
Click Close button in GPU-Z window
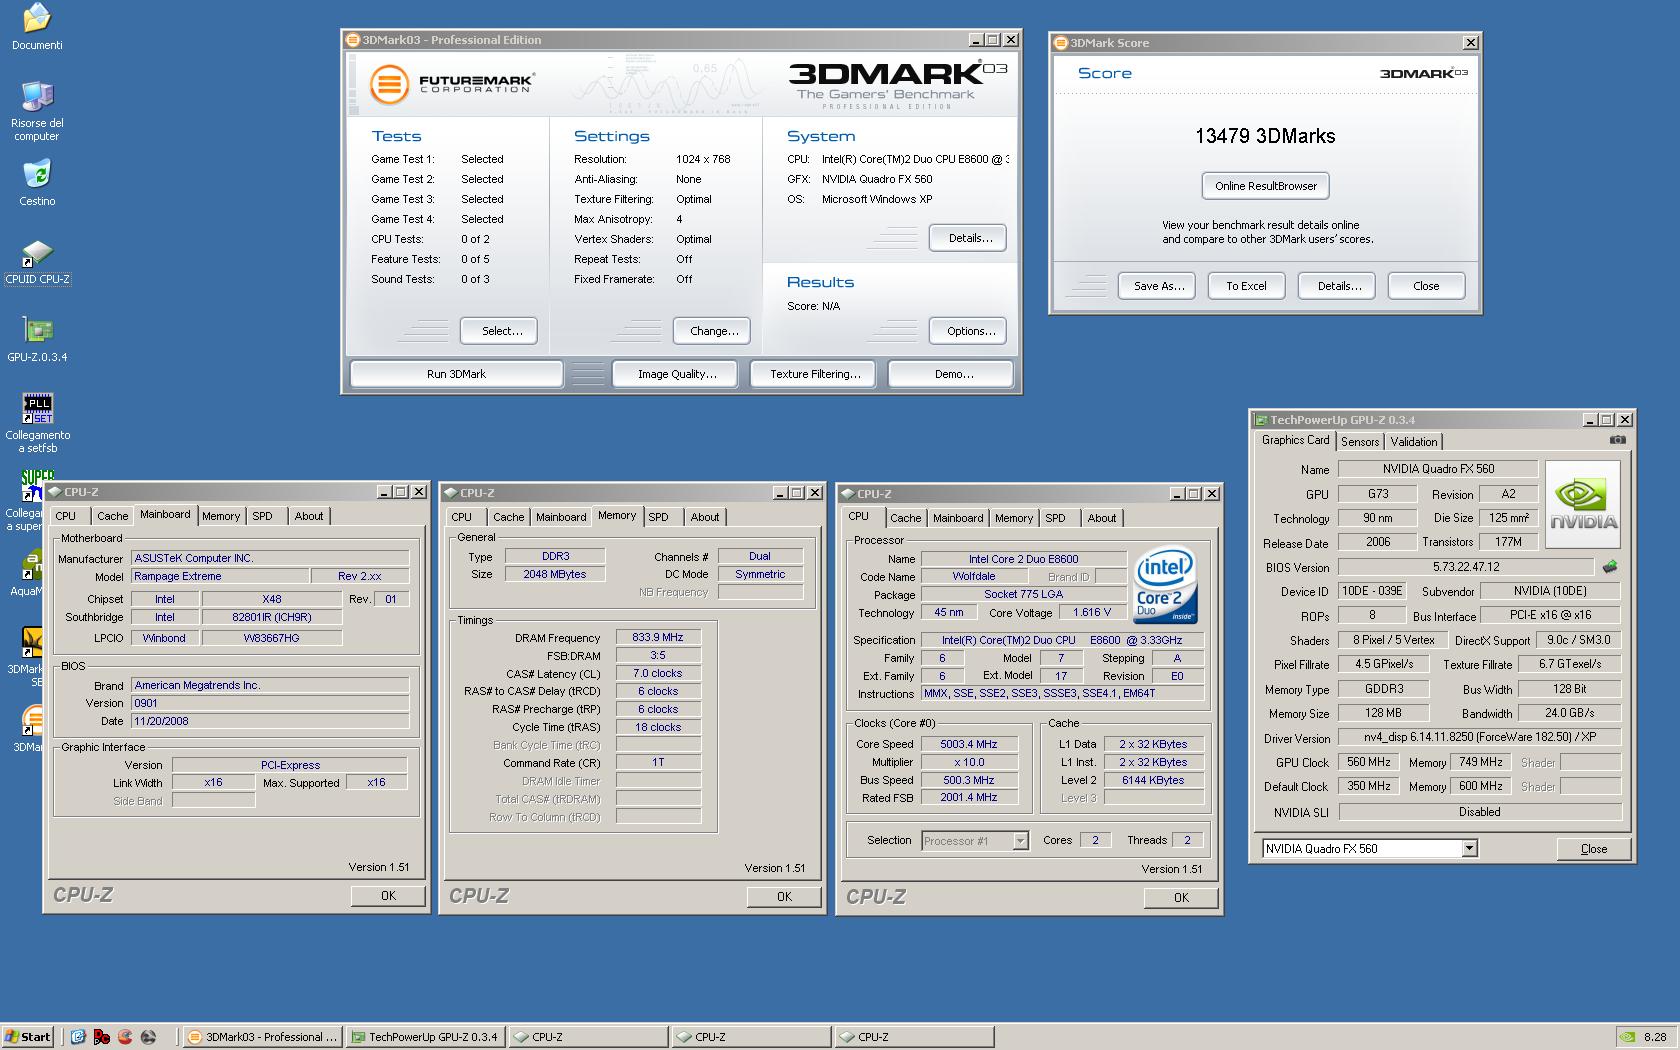1593,849
